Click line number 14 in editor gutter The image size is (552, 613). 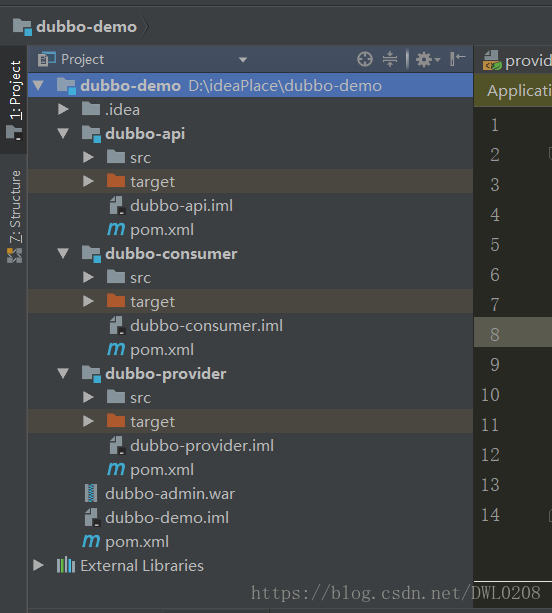(490, 514)
